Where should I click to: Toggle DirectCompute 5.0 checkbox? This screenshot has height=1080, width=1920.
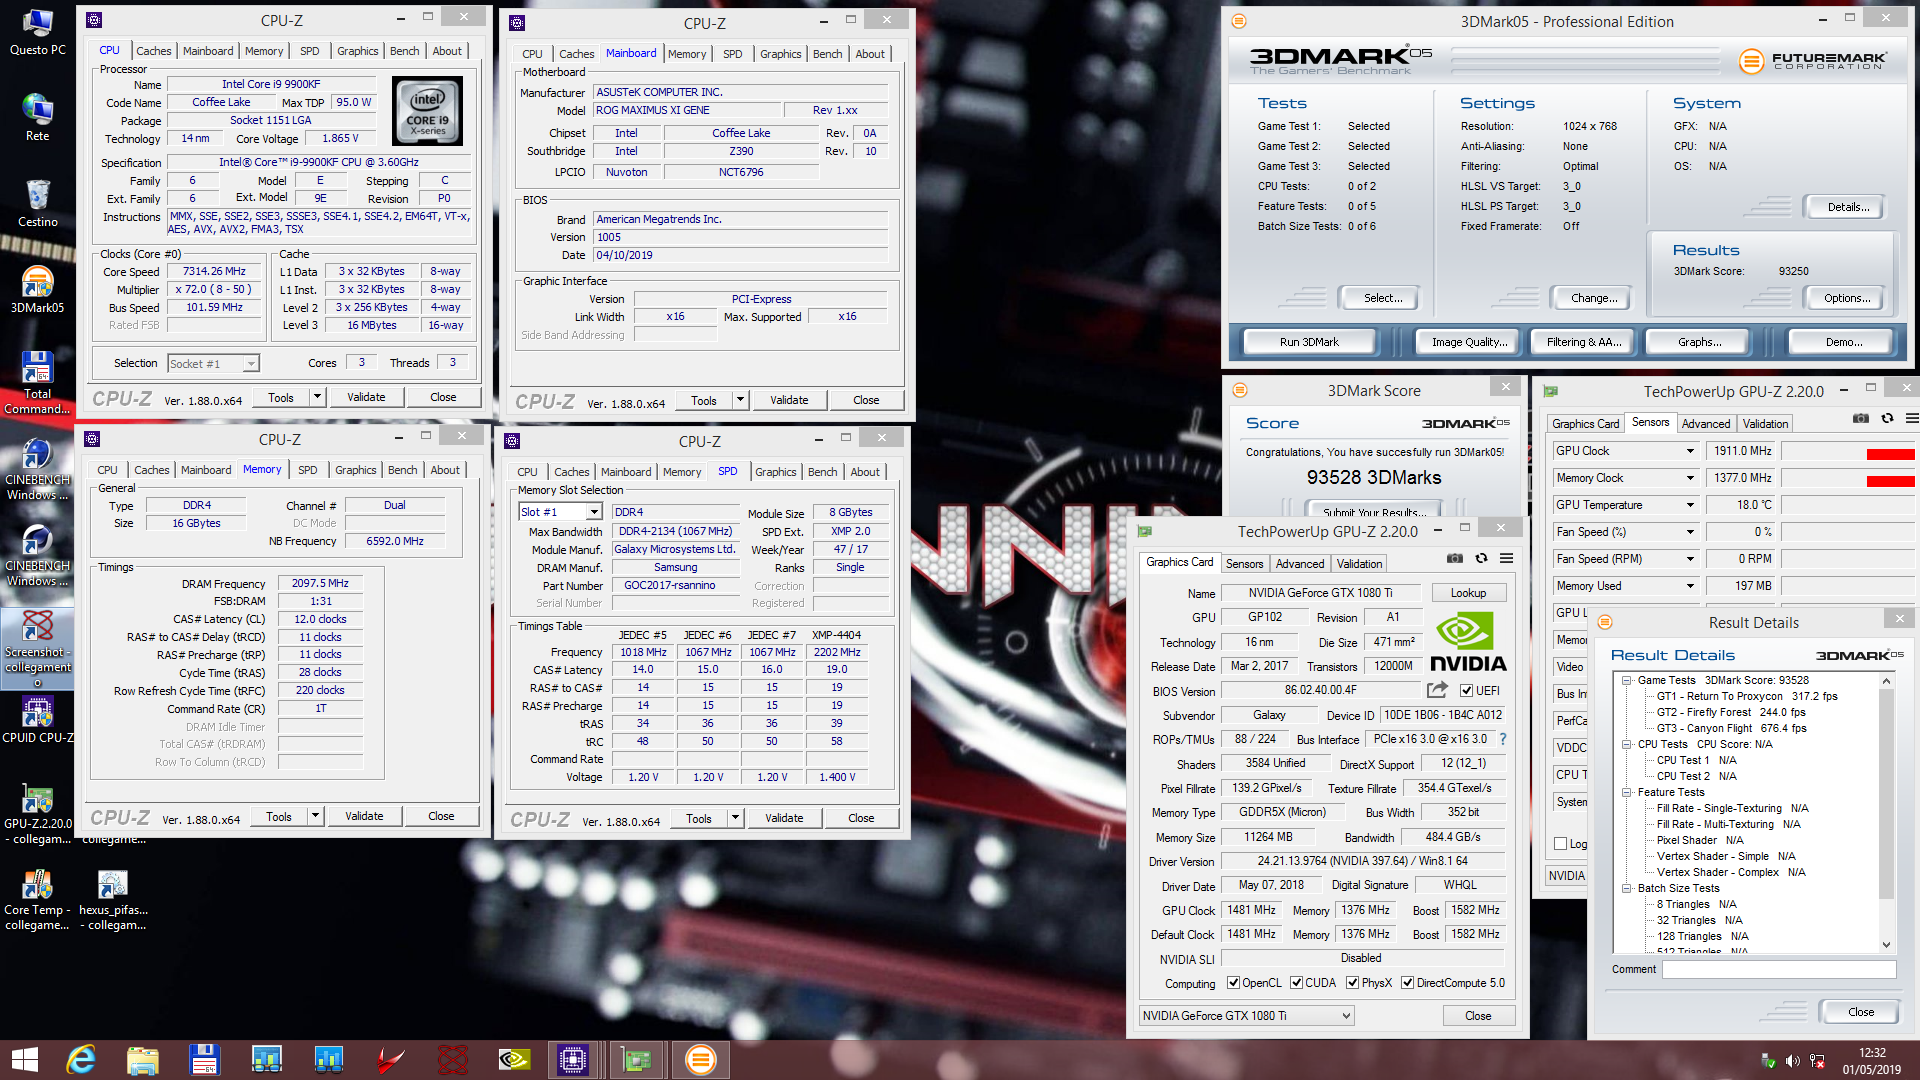tap(1408, 983)
